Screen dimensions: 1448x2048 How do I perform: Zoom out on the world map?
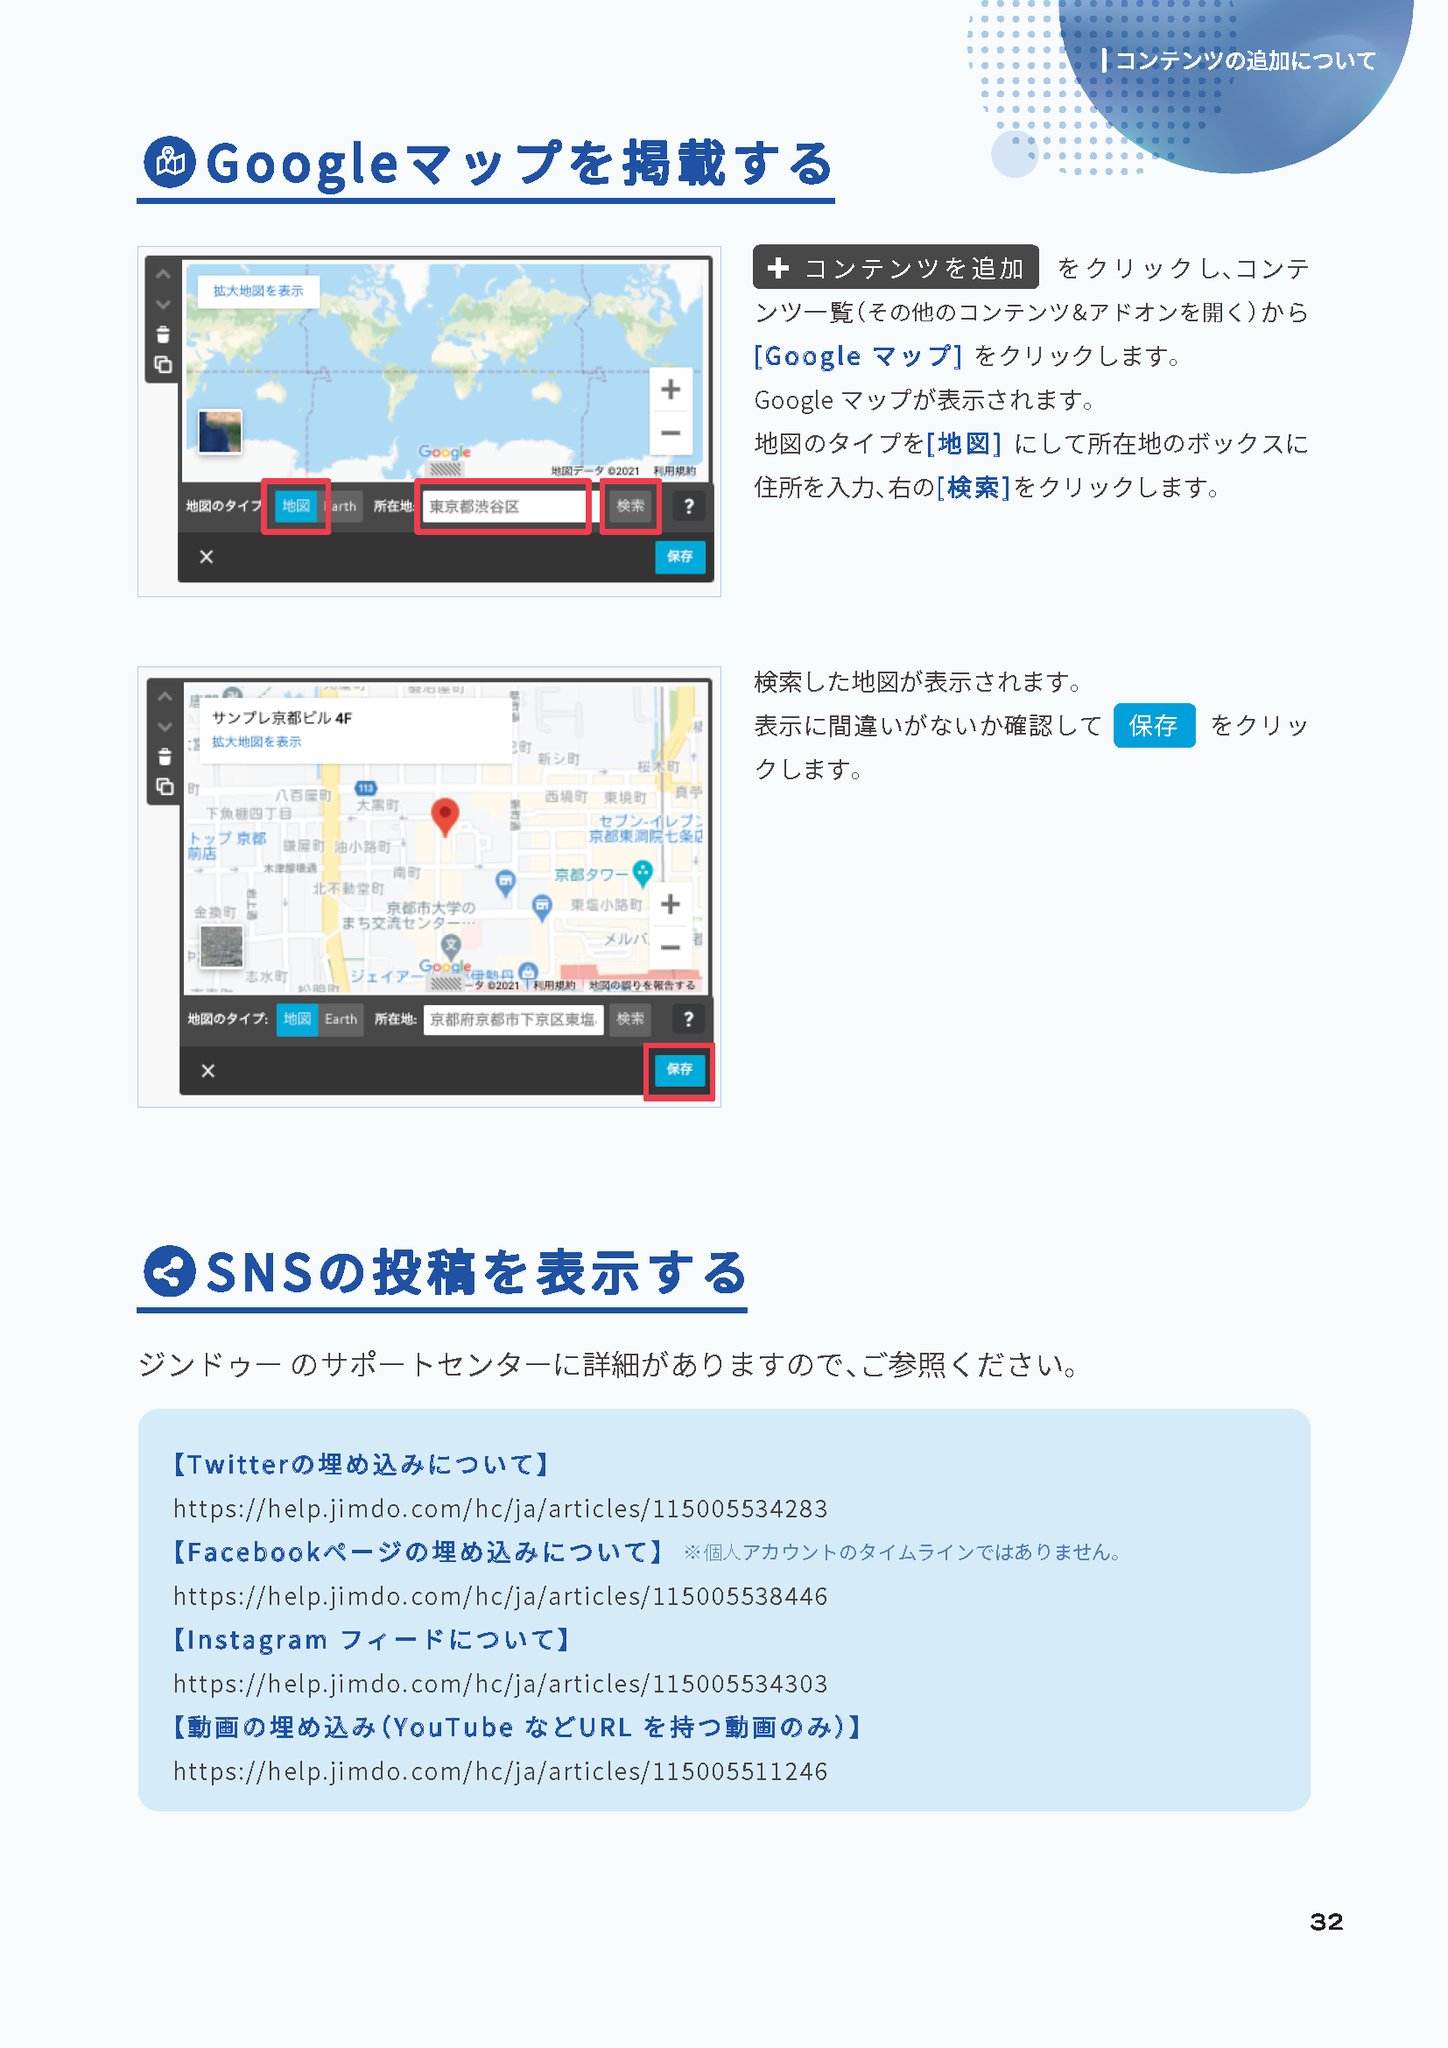click(671, 432)
